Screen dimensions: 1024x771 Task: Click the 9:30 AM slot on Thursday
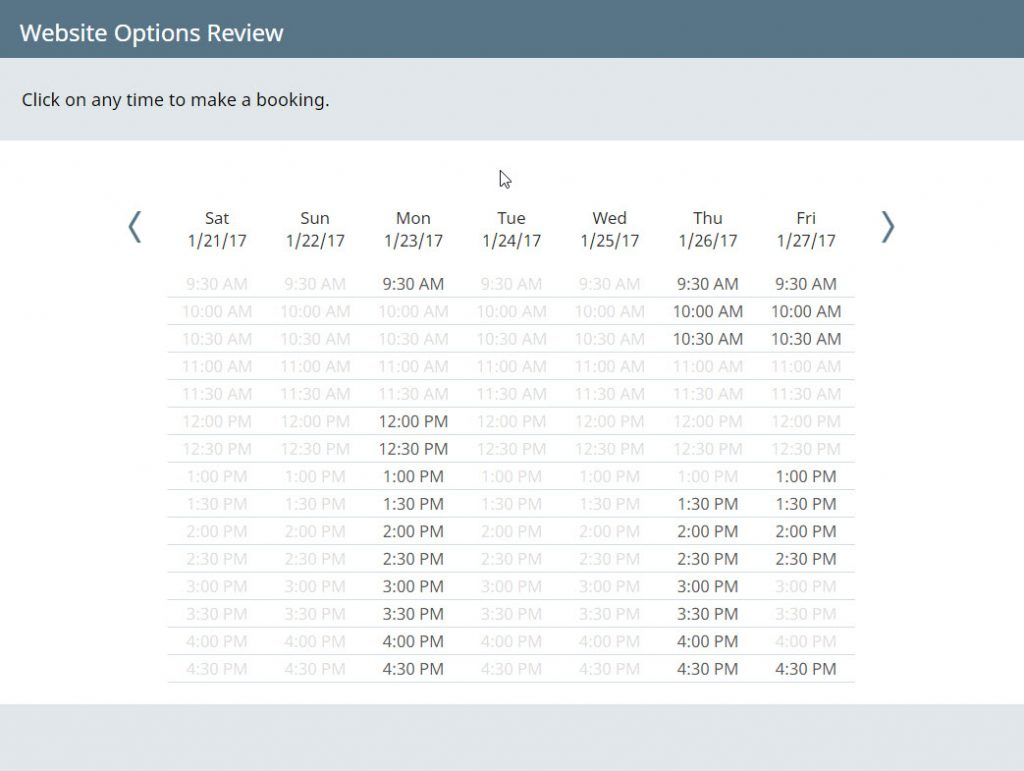(708, 284)
